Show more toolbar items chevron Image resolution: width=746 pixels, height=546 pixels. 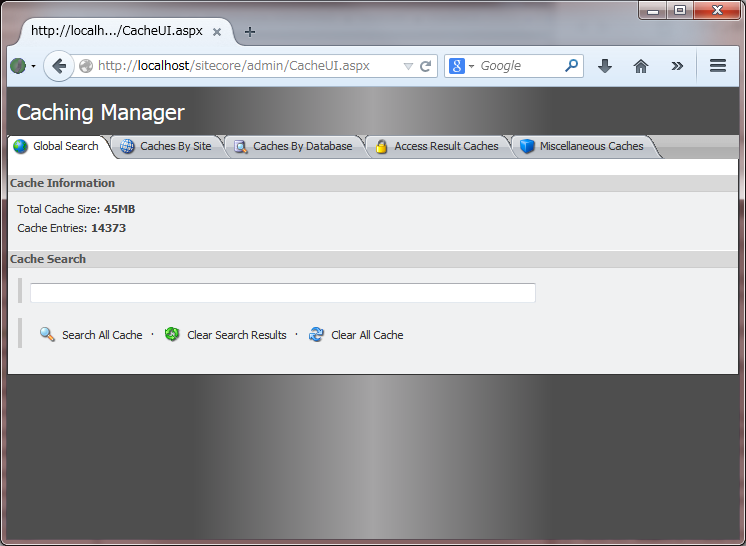tap(677, 66)
